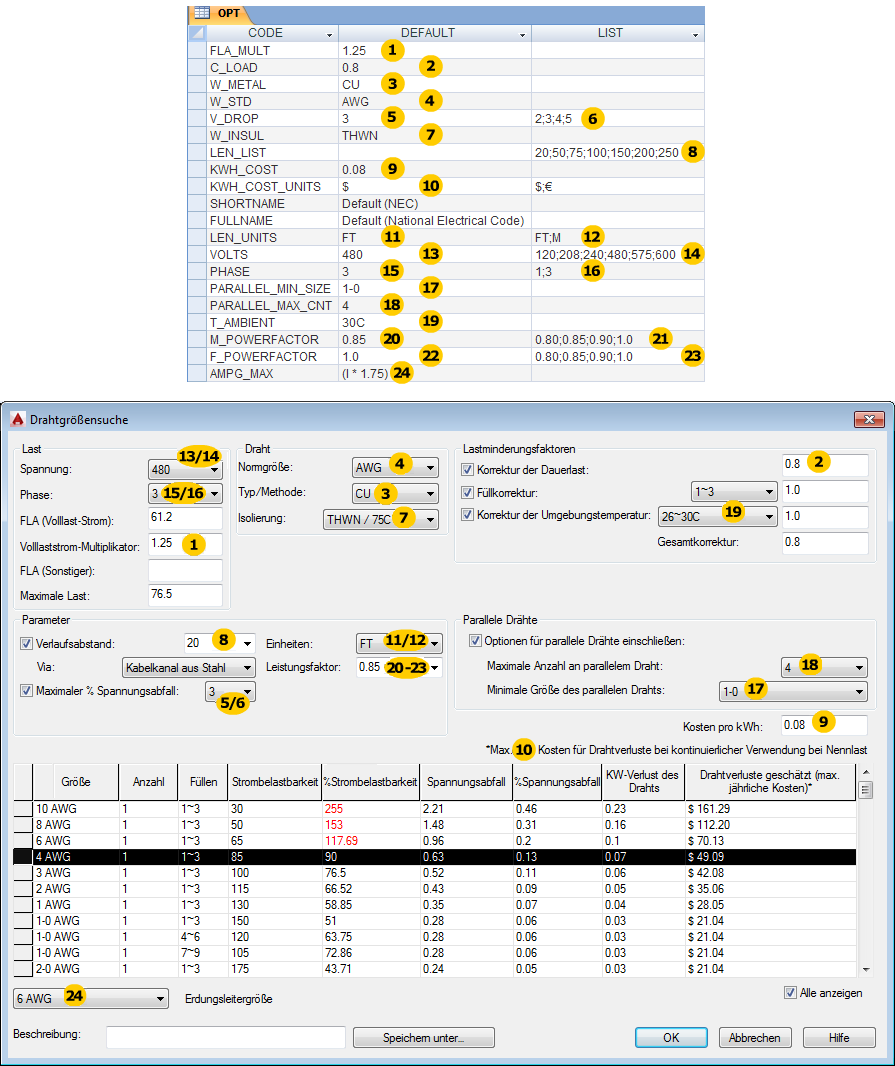Click the Hilfe button

(839, 1037)
